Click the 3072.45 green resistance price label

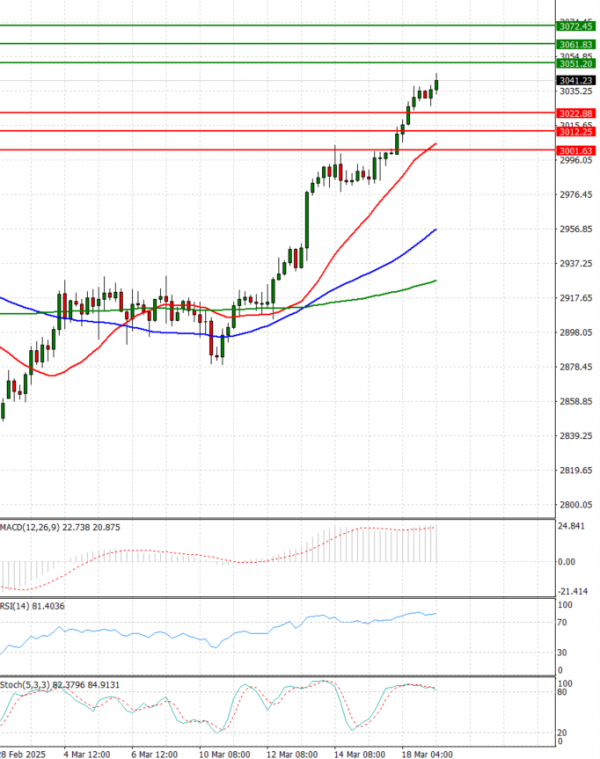(x=577, y=27)
